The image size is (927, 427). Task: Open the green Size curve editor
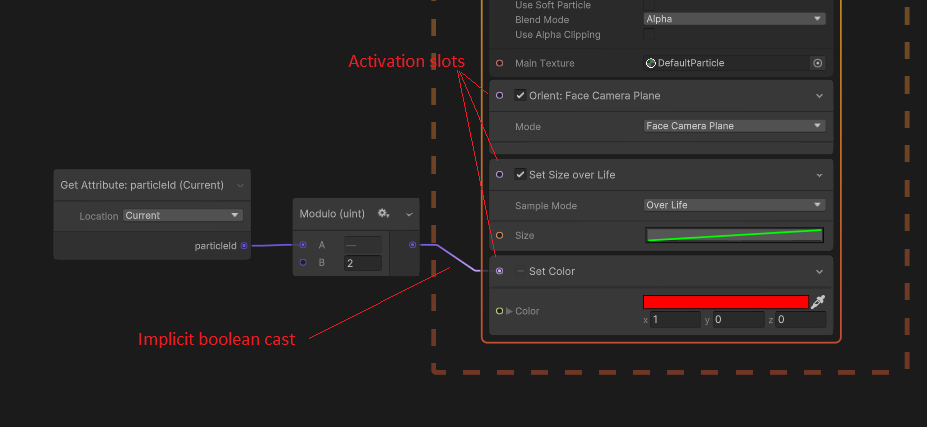734,235
